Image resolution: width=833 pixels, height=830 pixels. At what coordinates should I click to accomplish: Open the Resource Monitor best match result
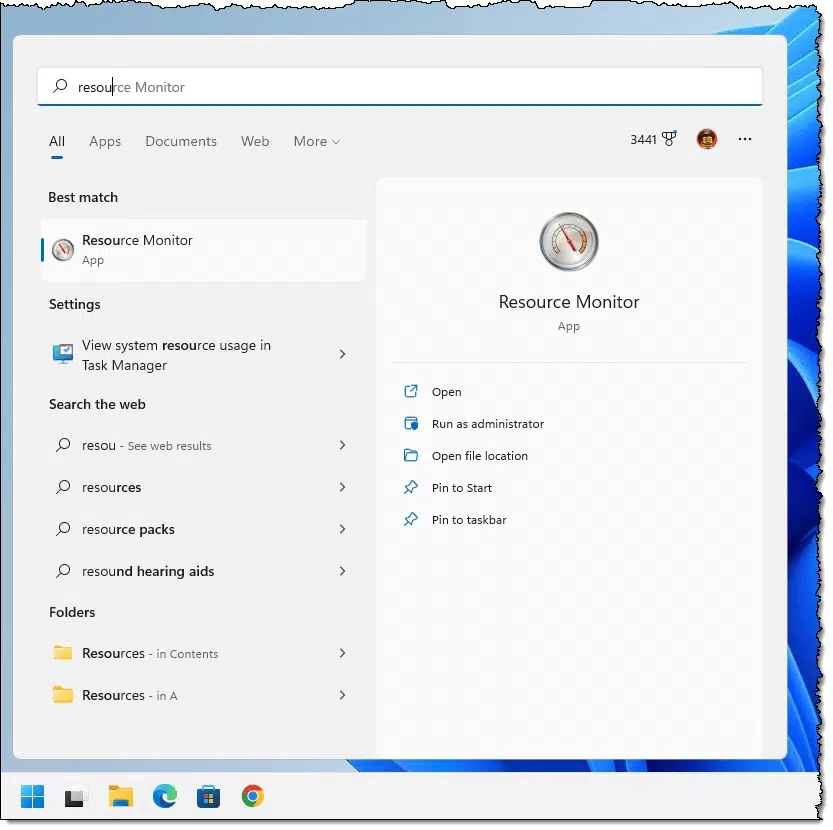click(203, 250)
